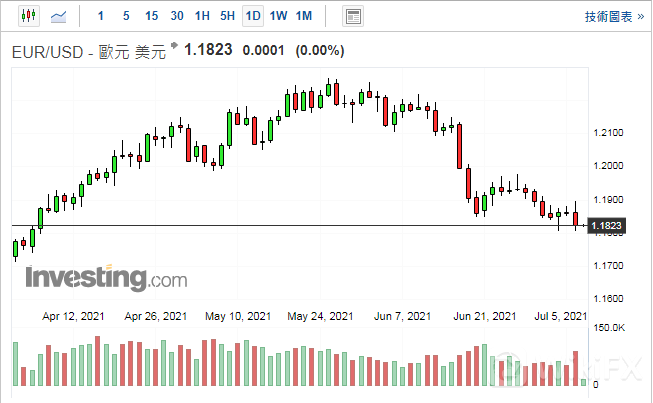Select the 5 minute timeframe

pyautogui.click(x=124, y=16)
